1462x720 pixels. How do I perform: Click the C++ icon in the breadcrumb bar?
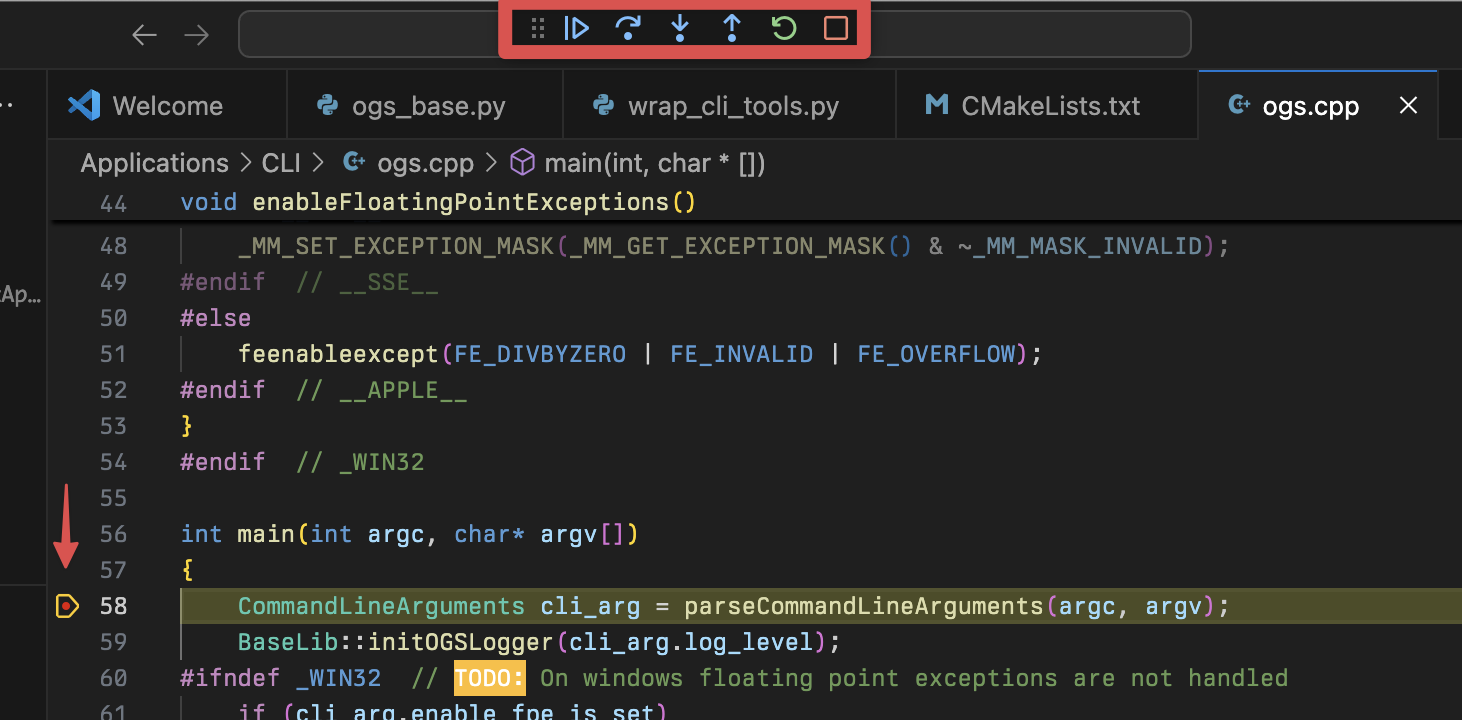click(354, 162)
